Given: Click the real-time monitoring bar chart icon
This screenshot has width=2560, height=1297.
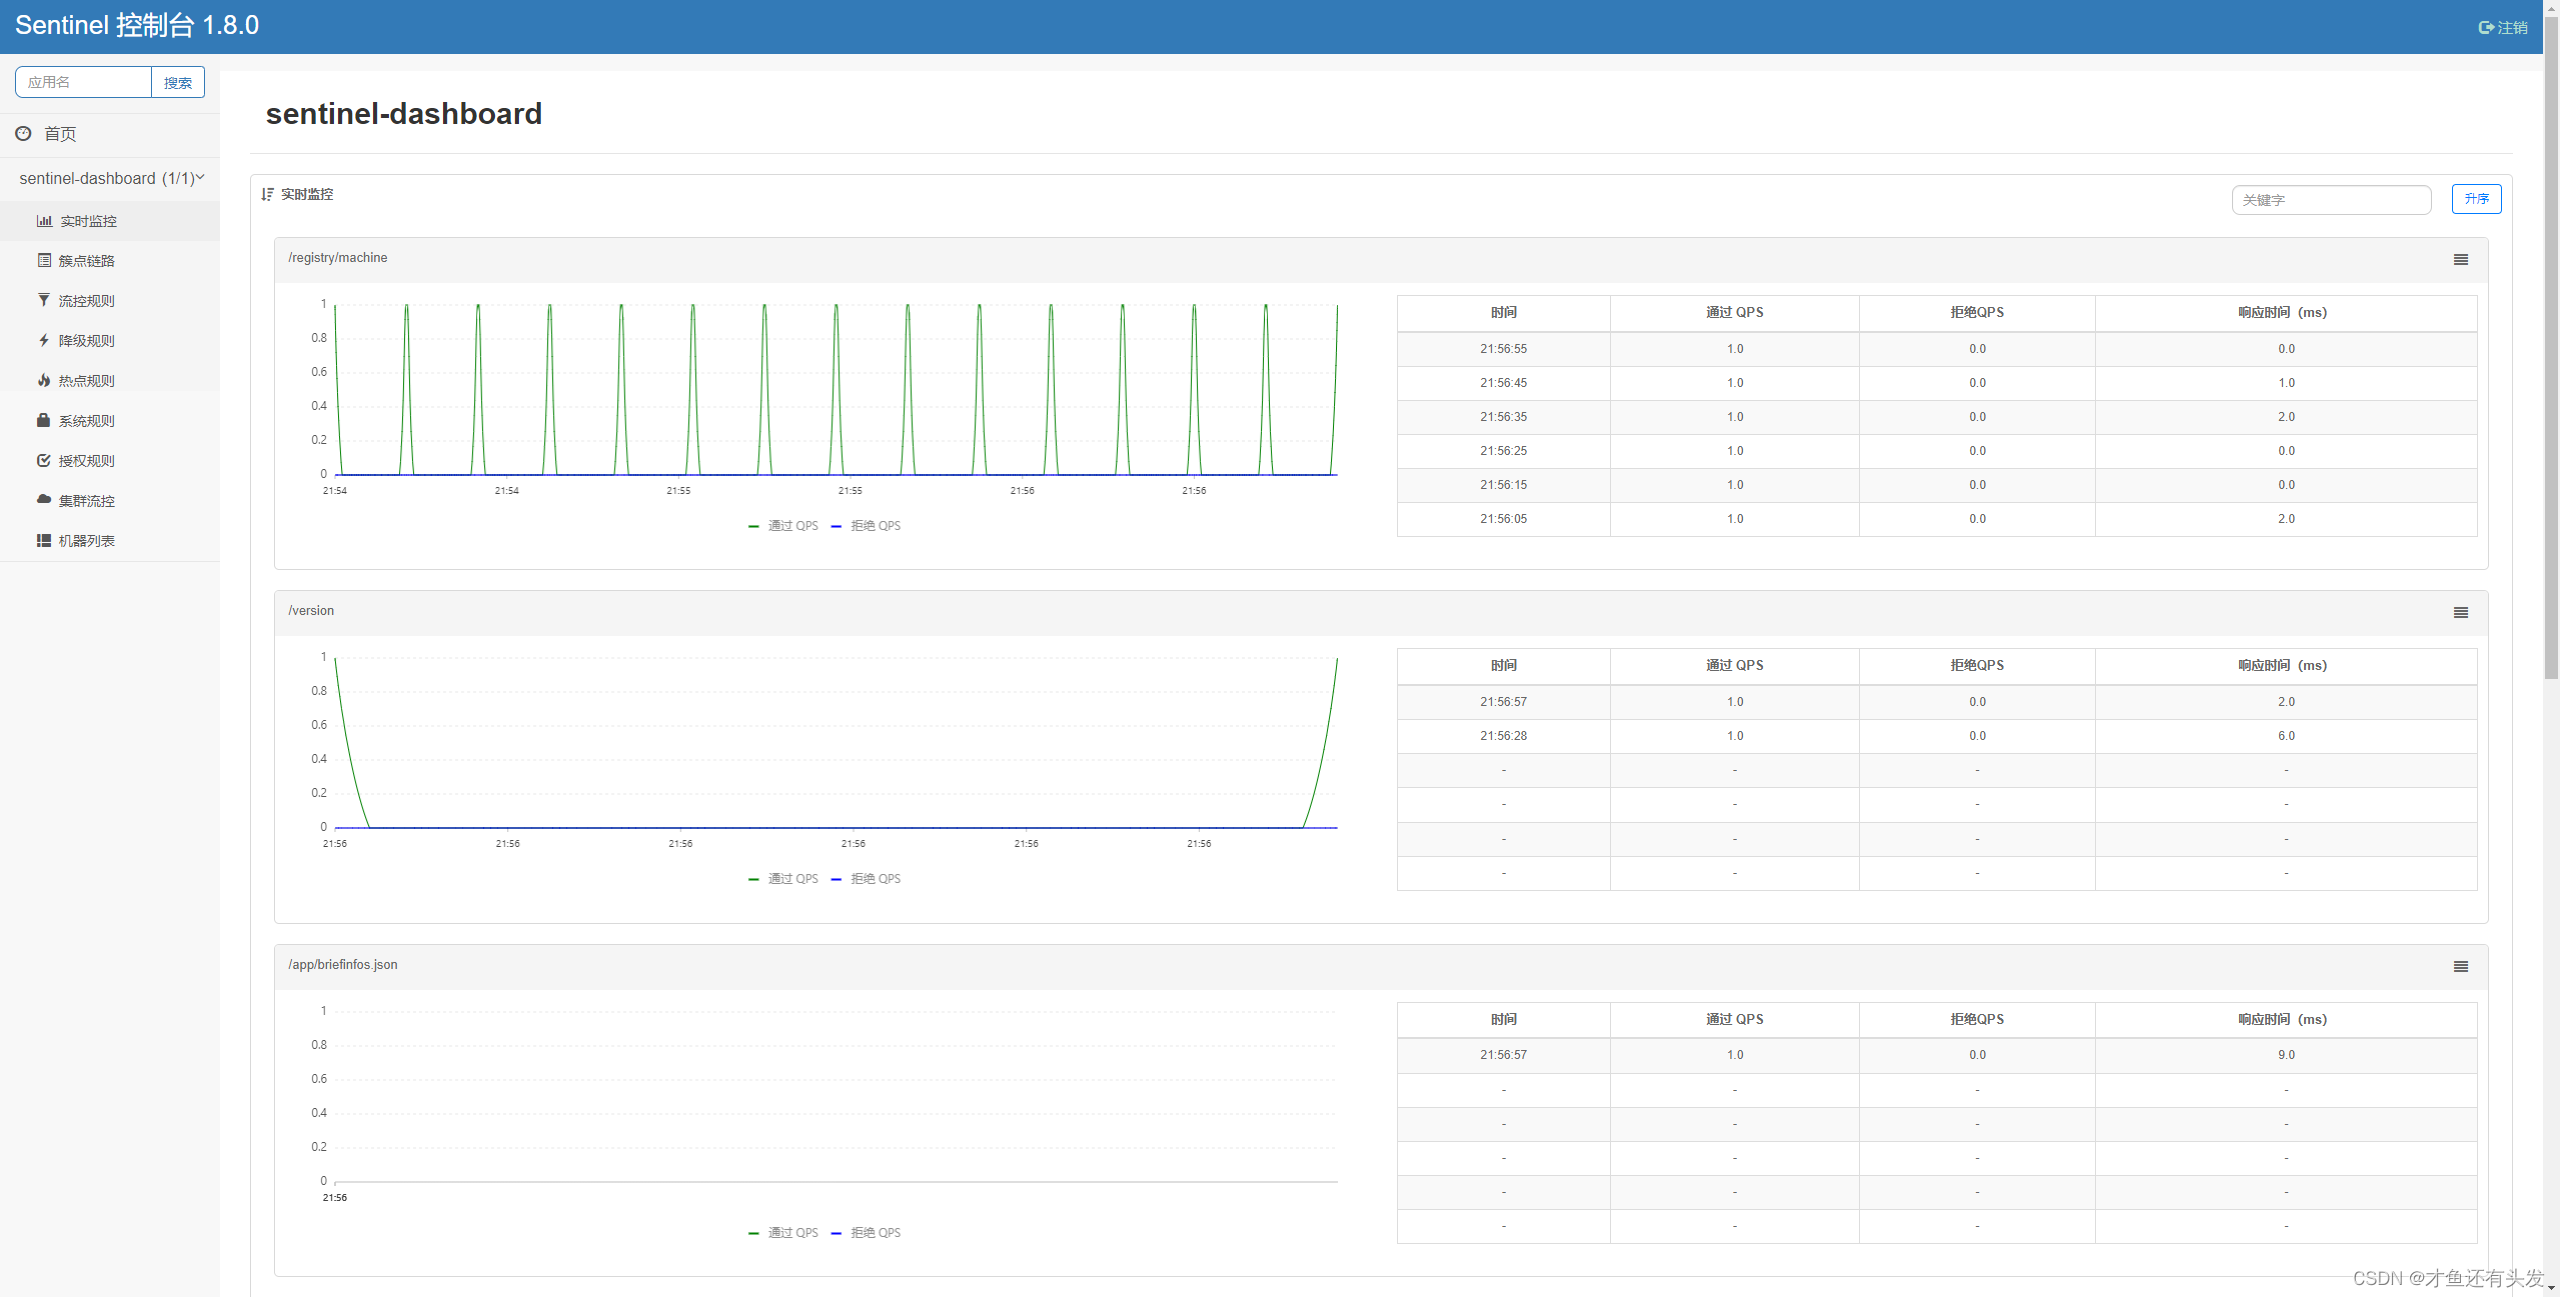Looking at the screenshot, I should tap(44, 221).
